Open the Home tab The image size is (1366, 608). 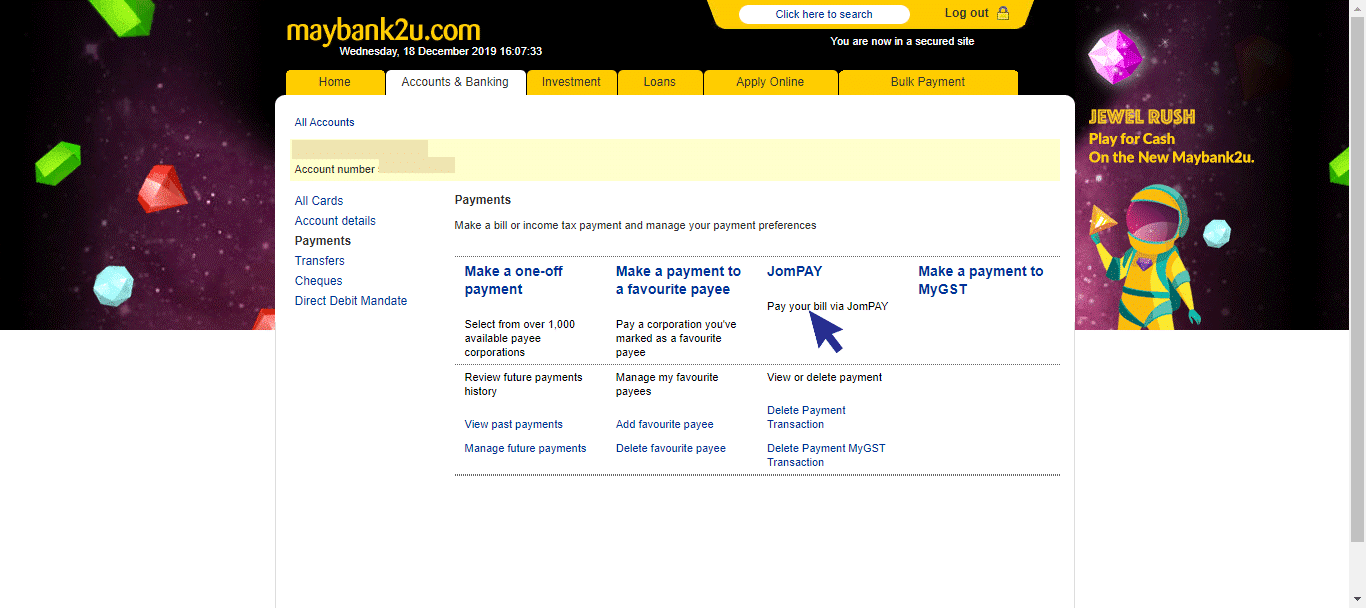[x=335, y=82]
